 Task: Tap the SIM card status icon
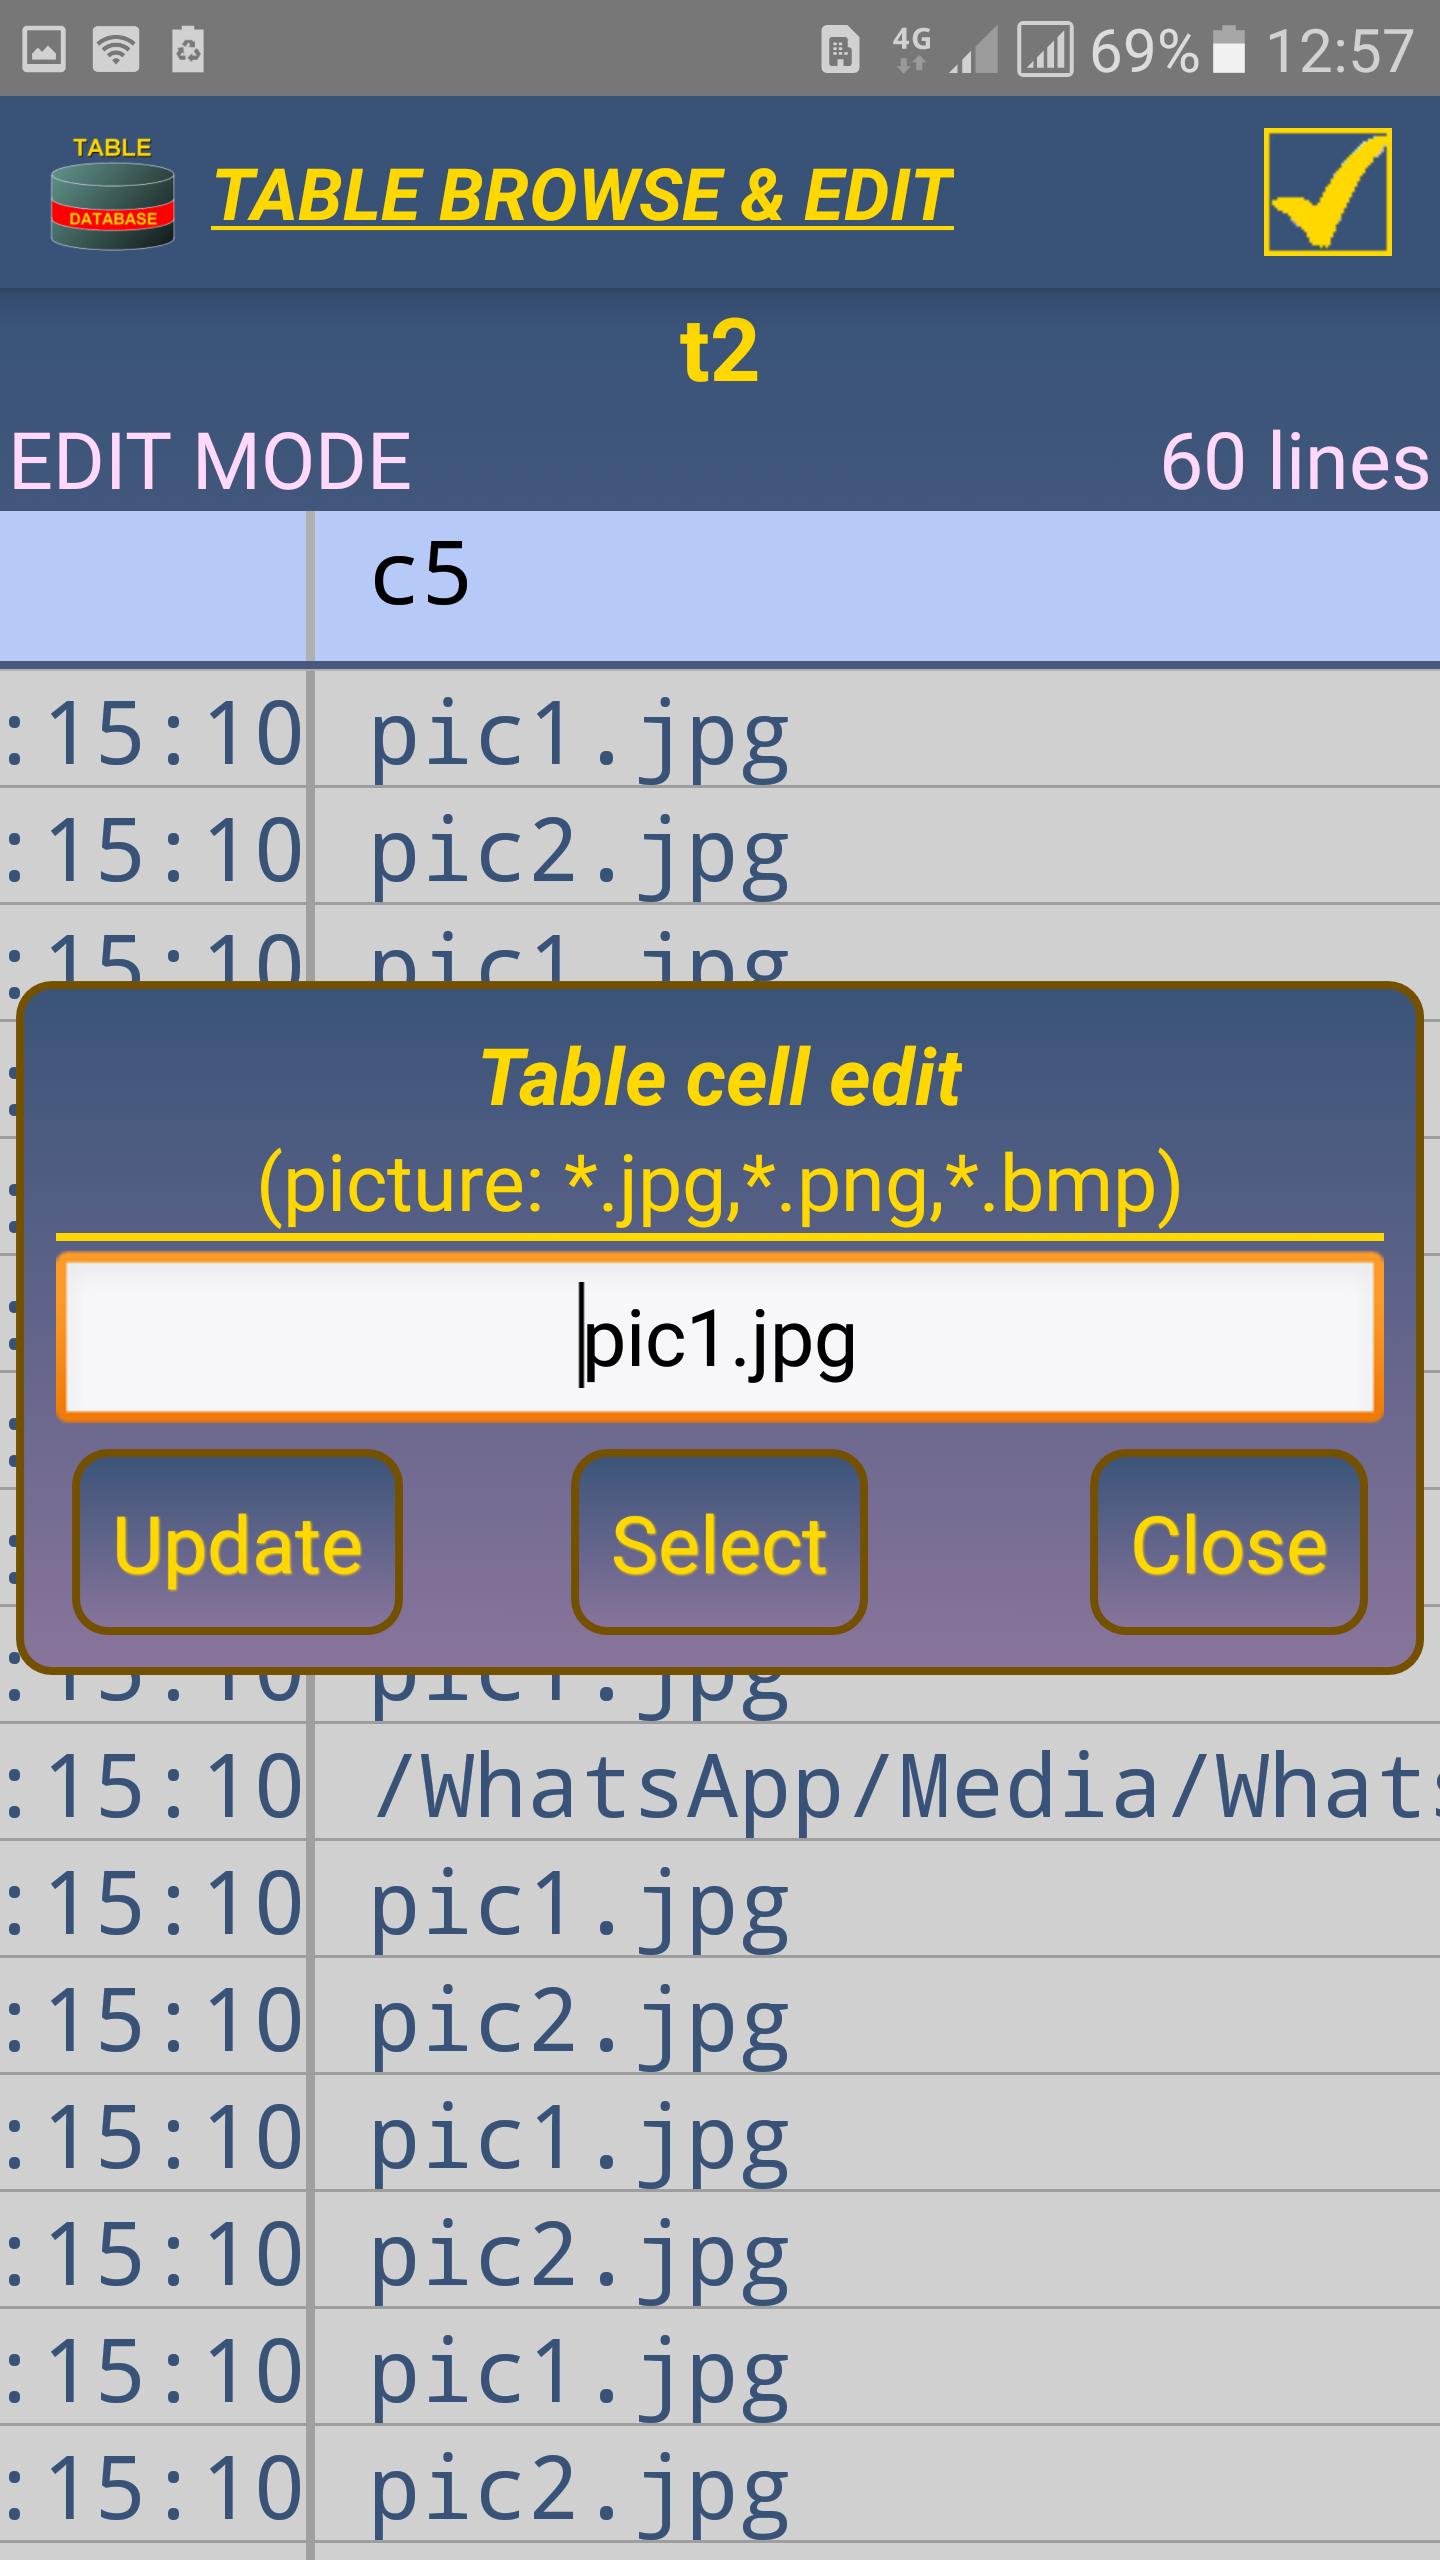tap(840, 50)
